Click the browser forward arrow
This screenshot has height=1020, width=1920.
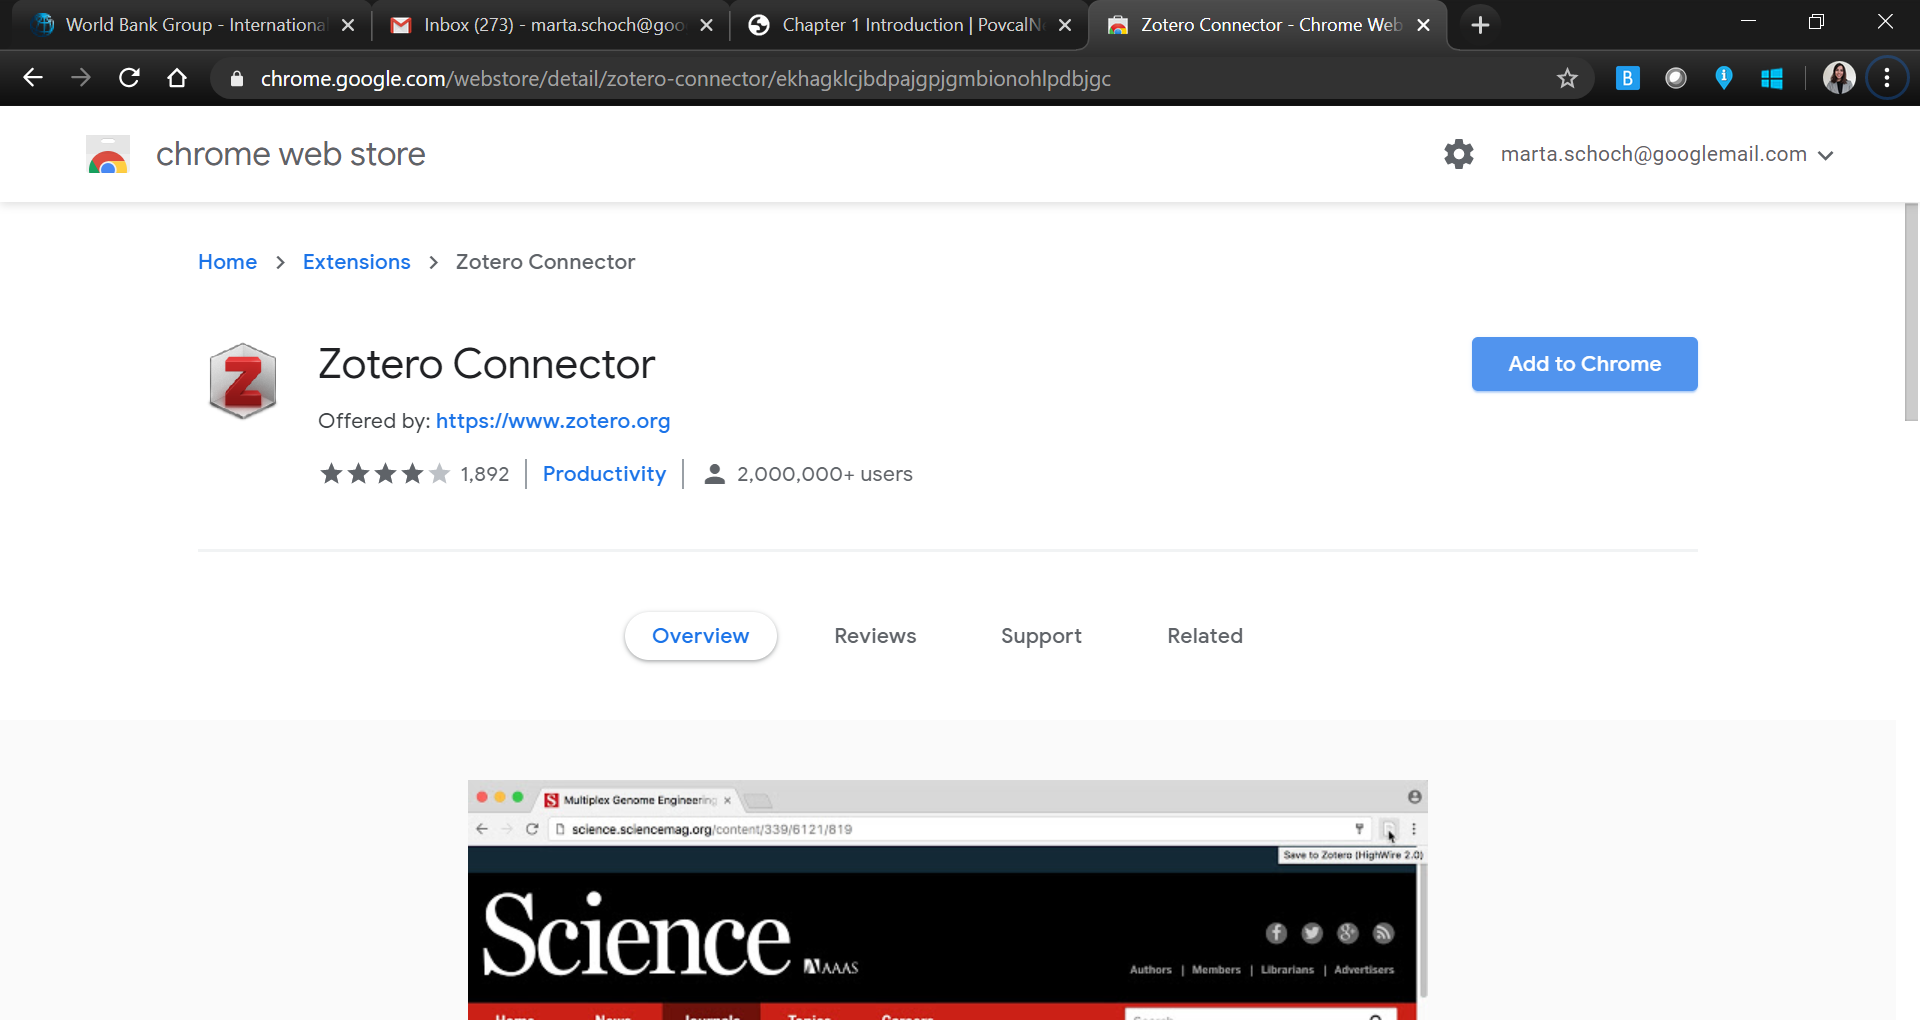[81, 78]
